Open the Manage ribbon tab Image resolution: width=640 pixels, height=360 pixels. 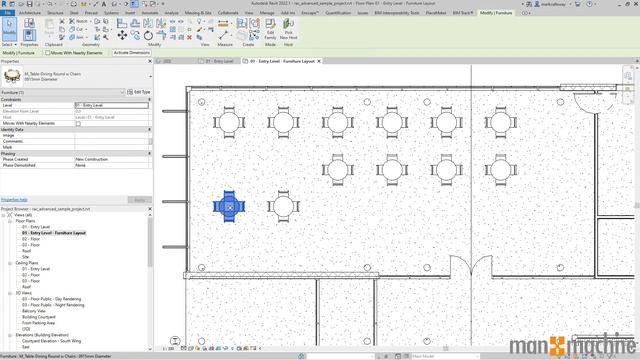coord(267,13)
